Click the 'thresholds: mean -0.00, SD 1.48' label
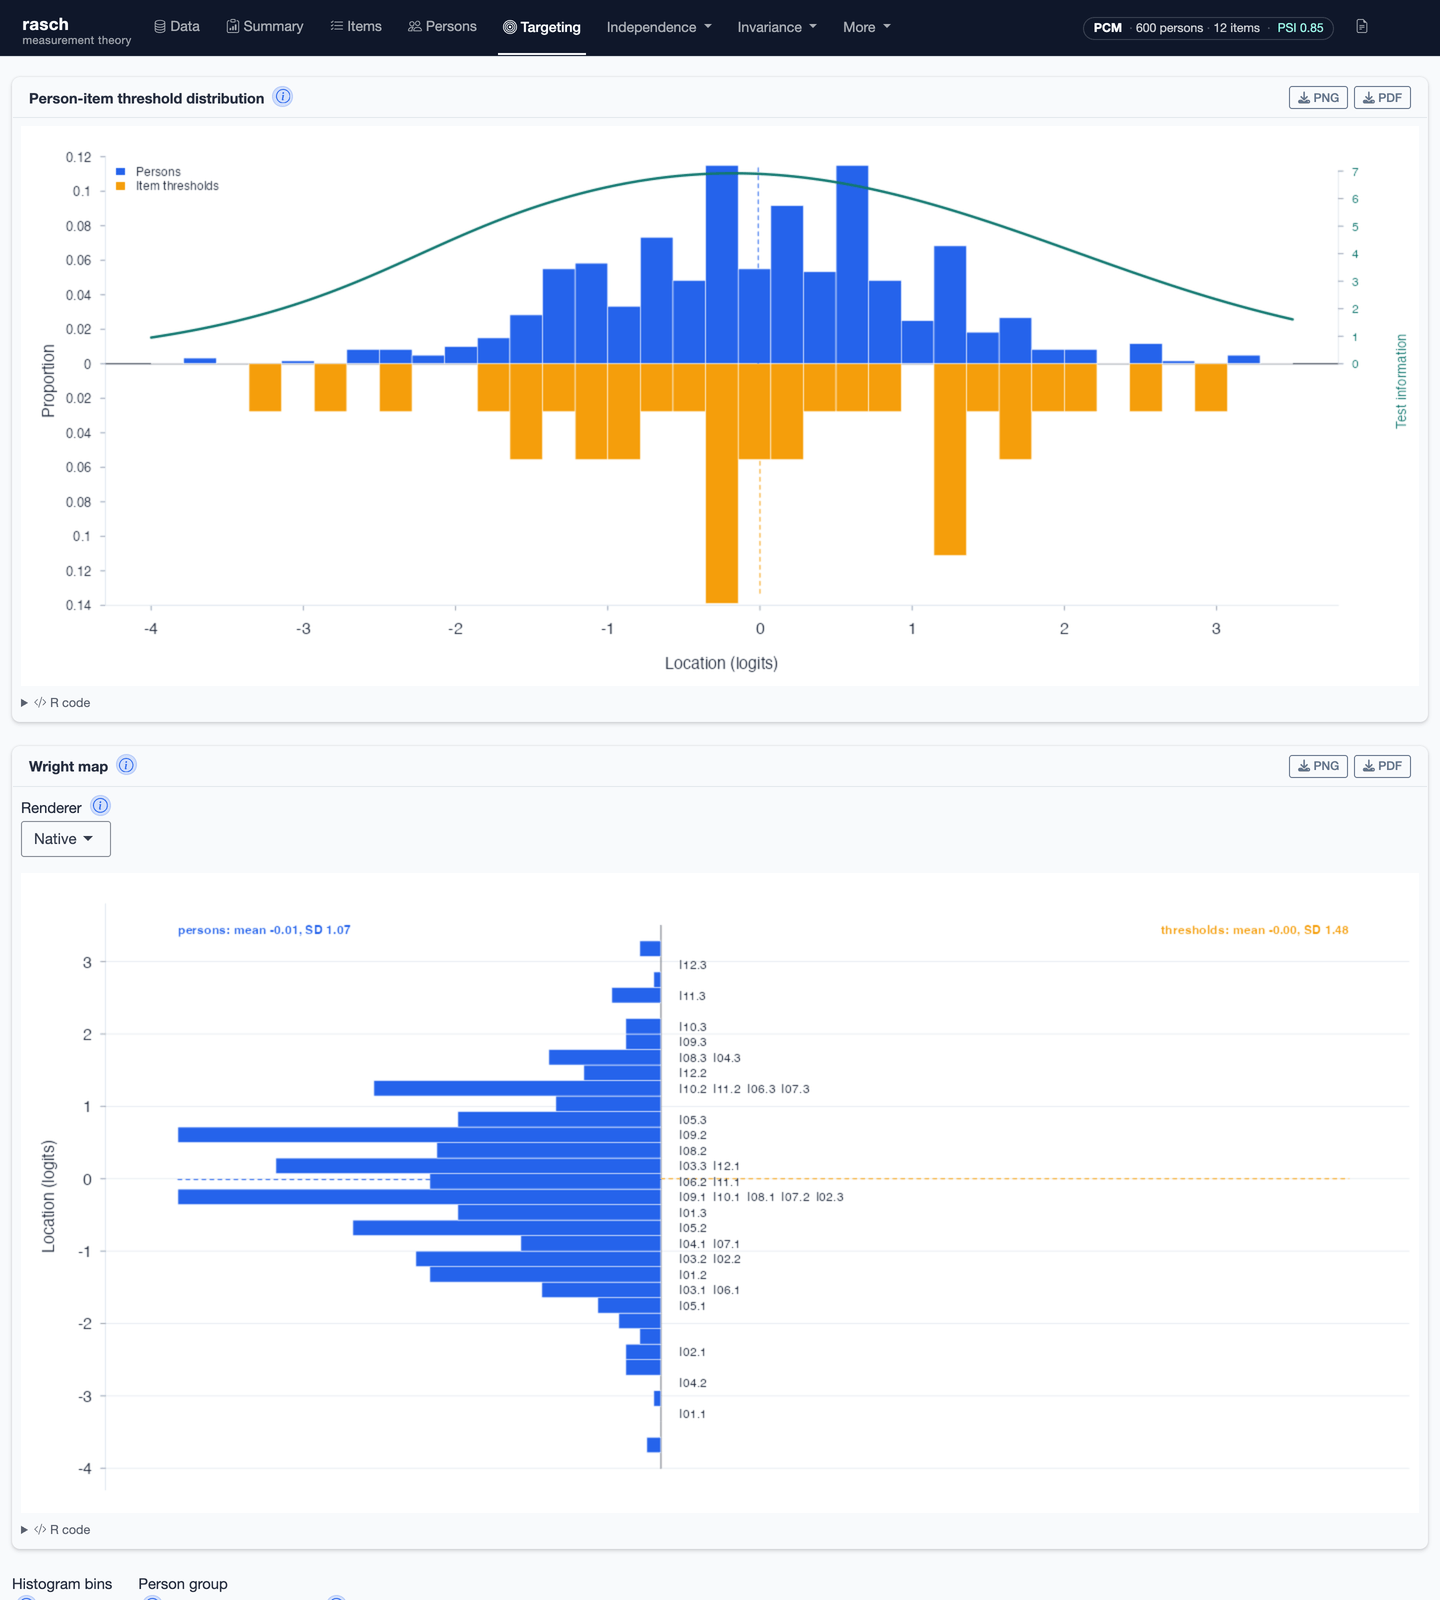 click(1254, 930)
